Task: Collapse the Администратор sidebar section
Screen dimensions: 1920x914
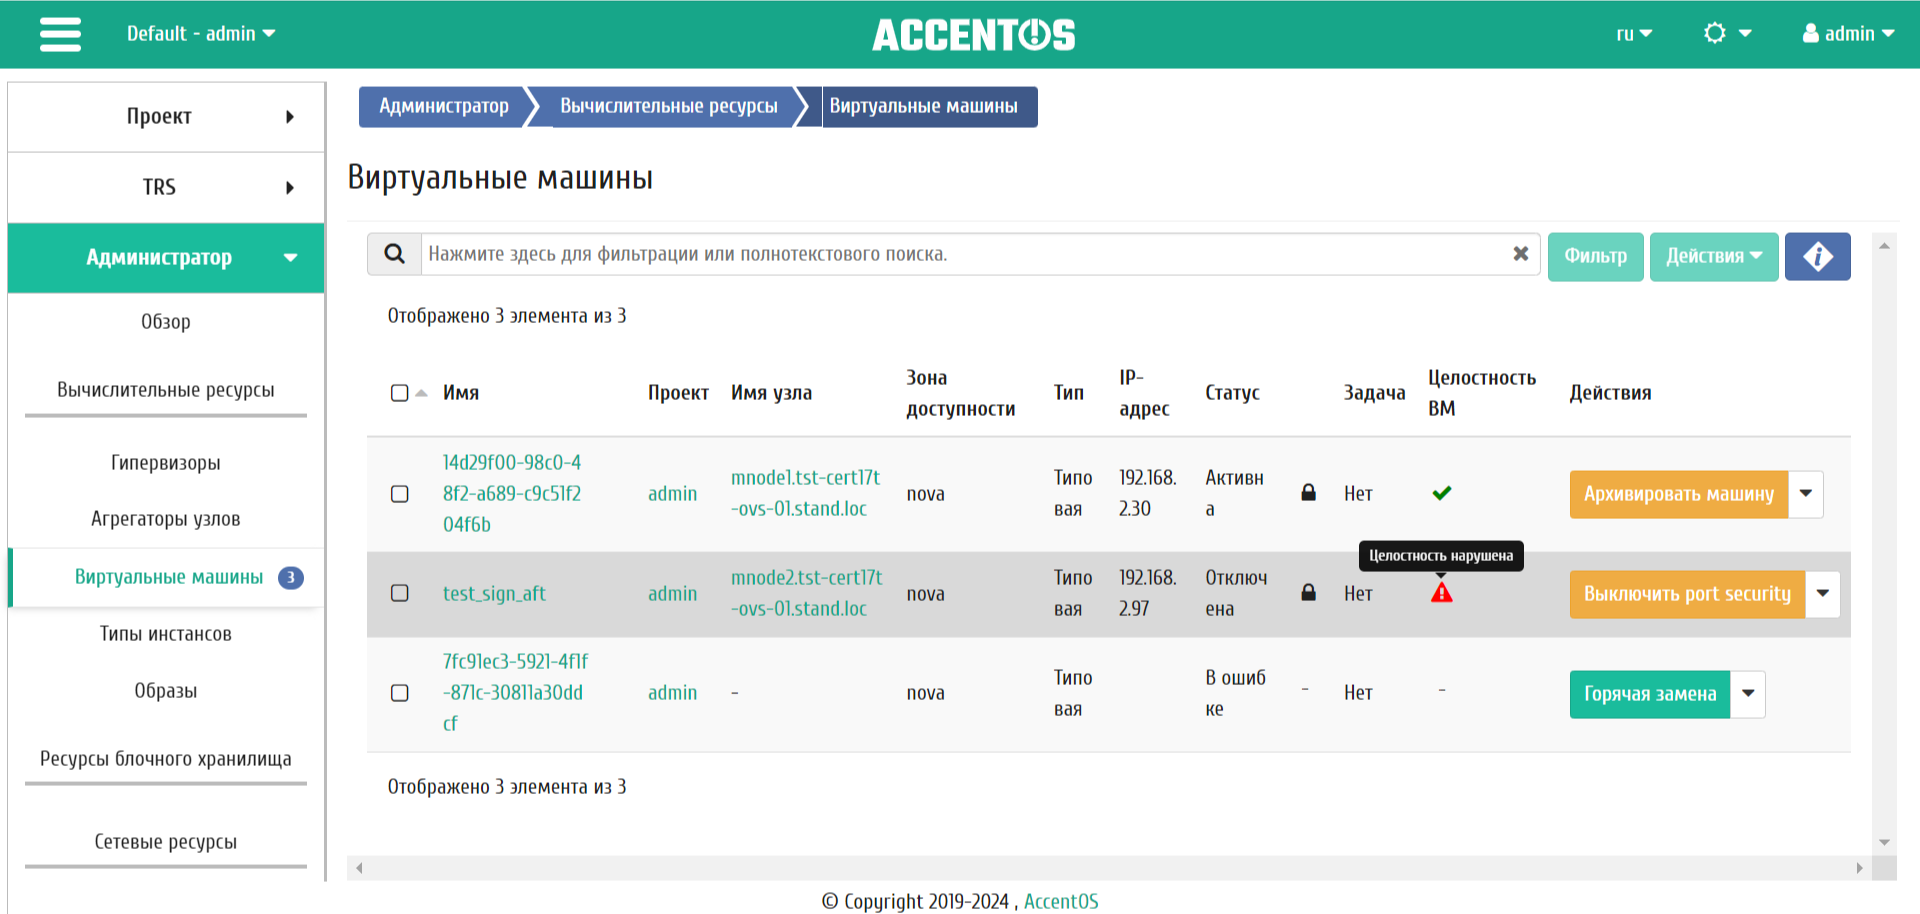Action: tap(166, 258)
